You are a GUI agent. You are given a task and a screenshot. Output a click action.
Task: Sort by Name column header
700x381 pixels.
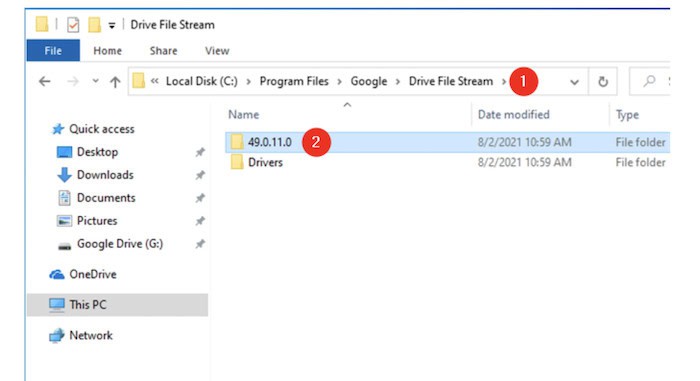tap(244, 115)
